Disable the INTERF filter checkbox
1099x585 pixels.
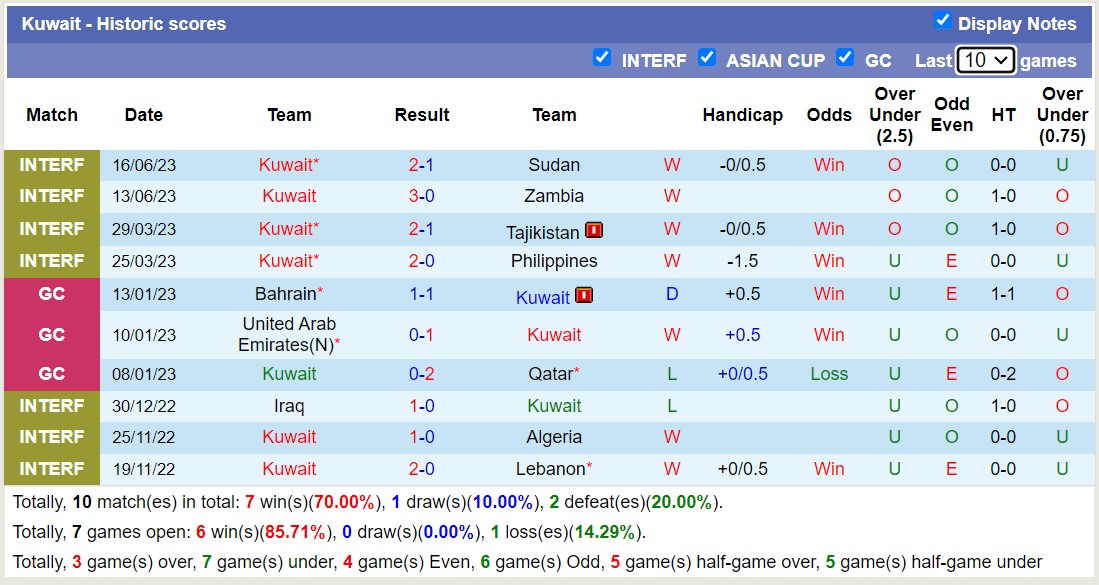pos(602,59)
